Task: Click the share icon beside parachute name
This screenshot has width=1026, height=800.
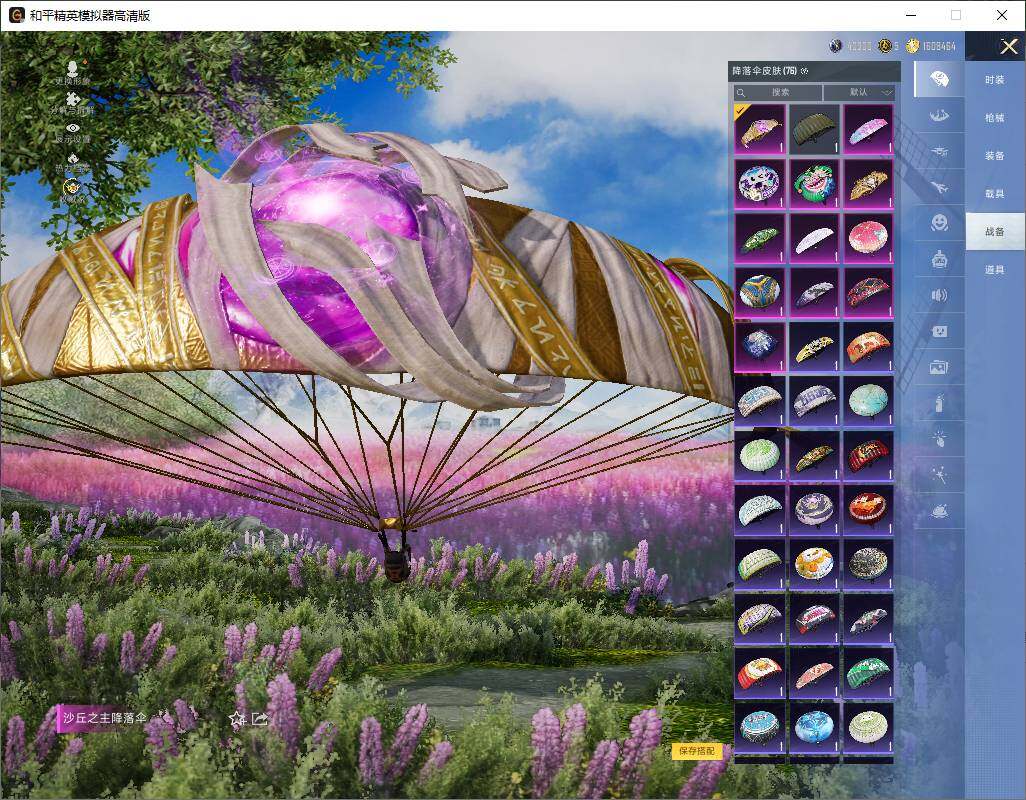Action: click(260, 719)
